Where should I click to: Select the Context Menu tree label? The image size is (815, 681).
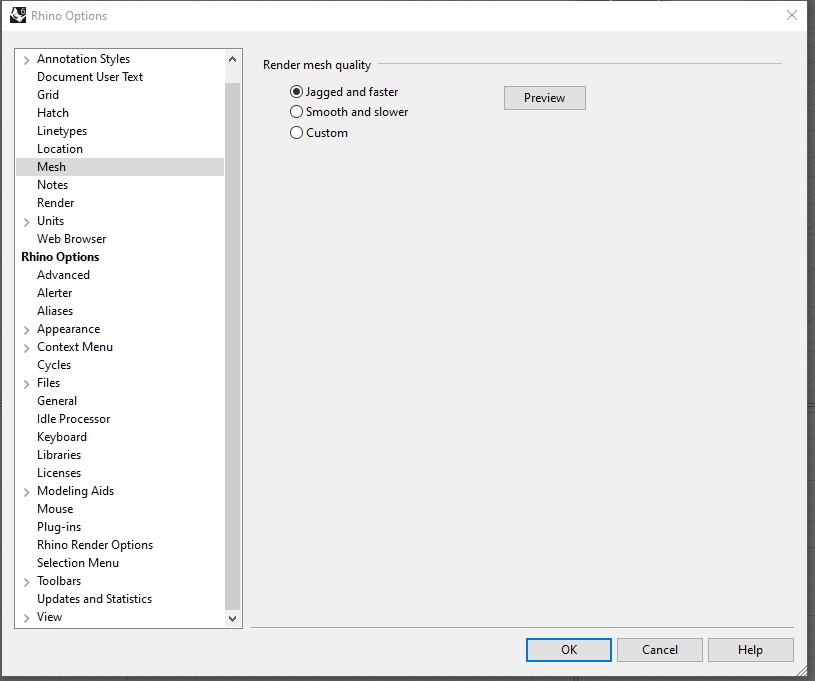point(75,347)
